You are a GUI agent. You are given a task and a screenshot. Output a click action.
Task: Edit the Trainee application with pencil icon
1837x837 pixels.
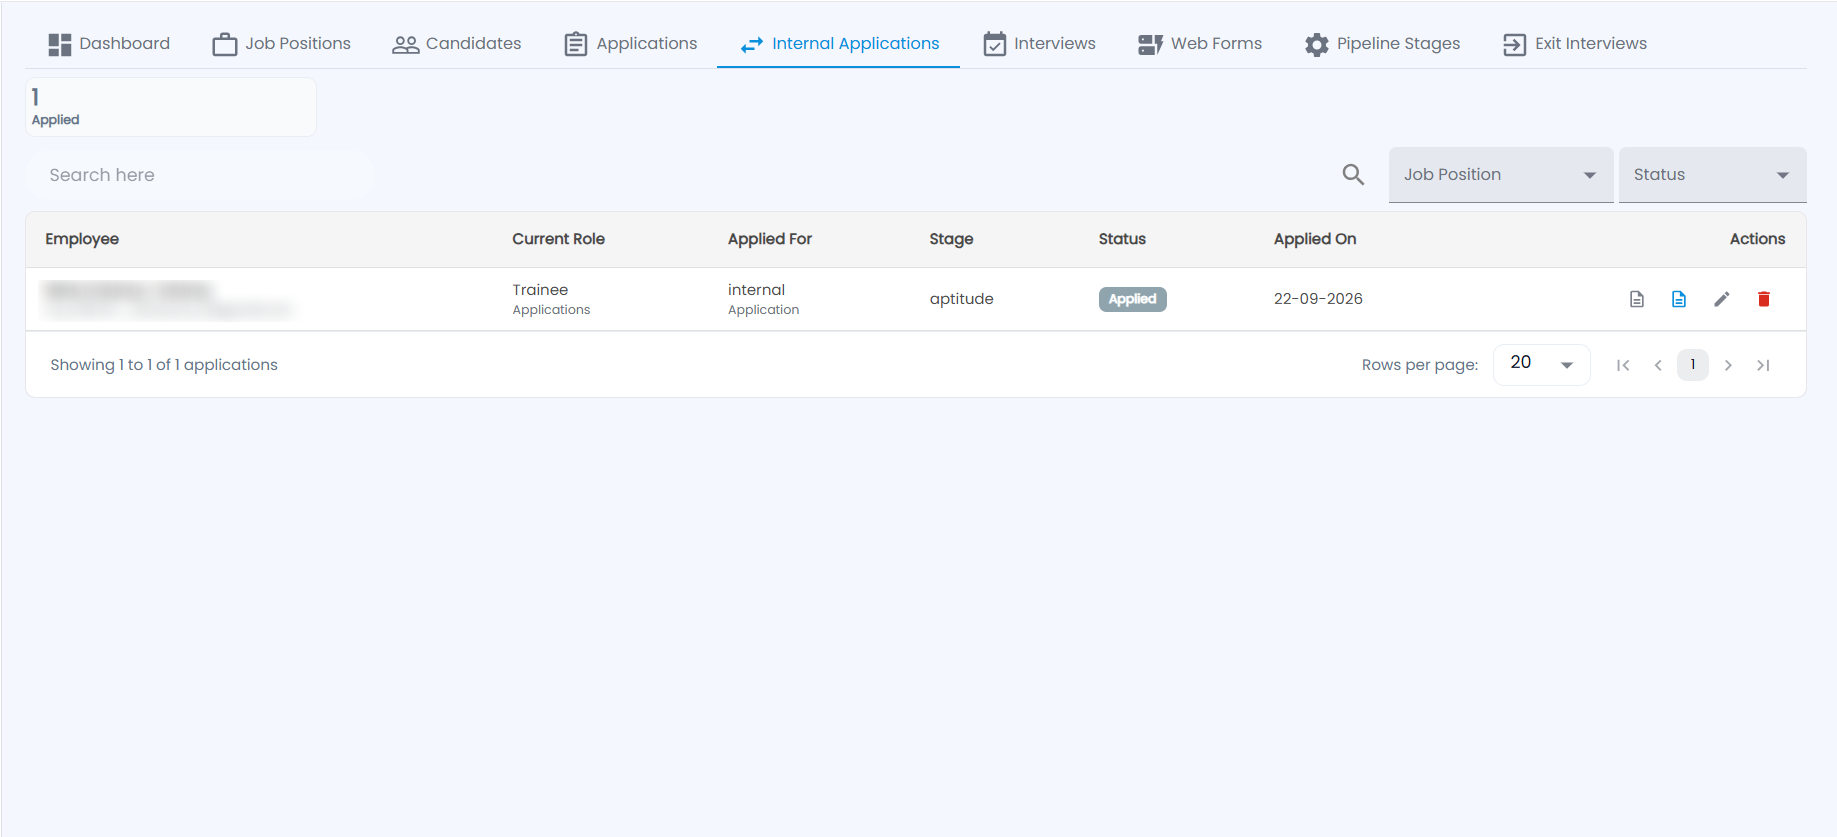pos(1722,299)
